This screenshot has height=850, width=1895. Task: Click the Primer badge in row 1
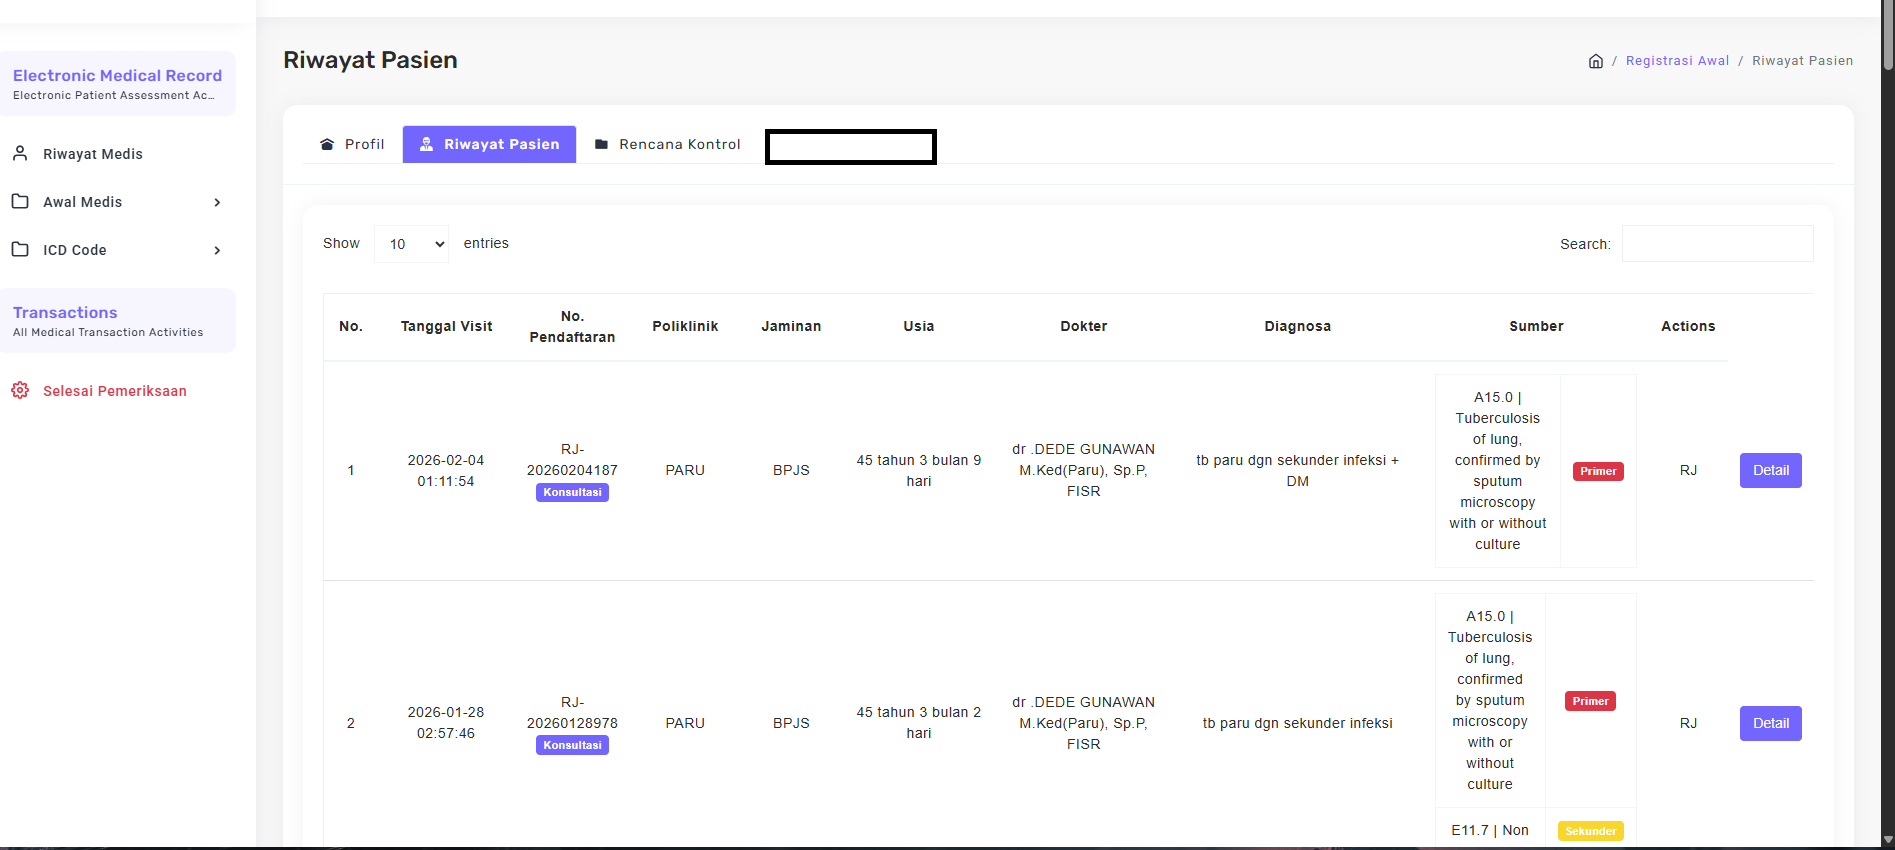pos(1598,471)
